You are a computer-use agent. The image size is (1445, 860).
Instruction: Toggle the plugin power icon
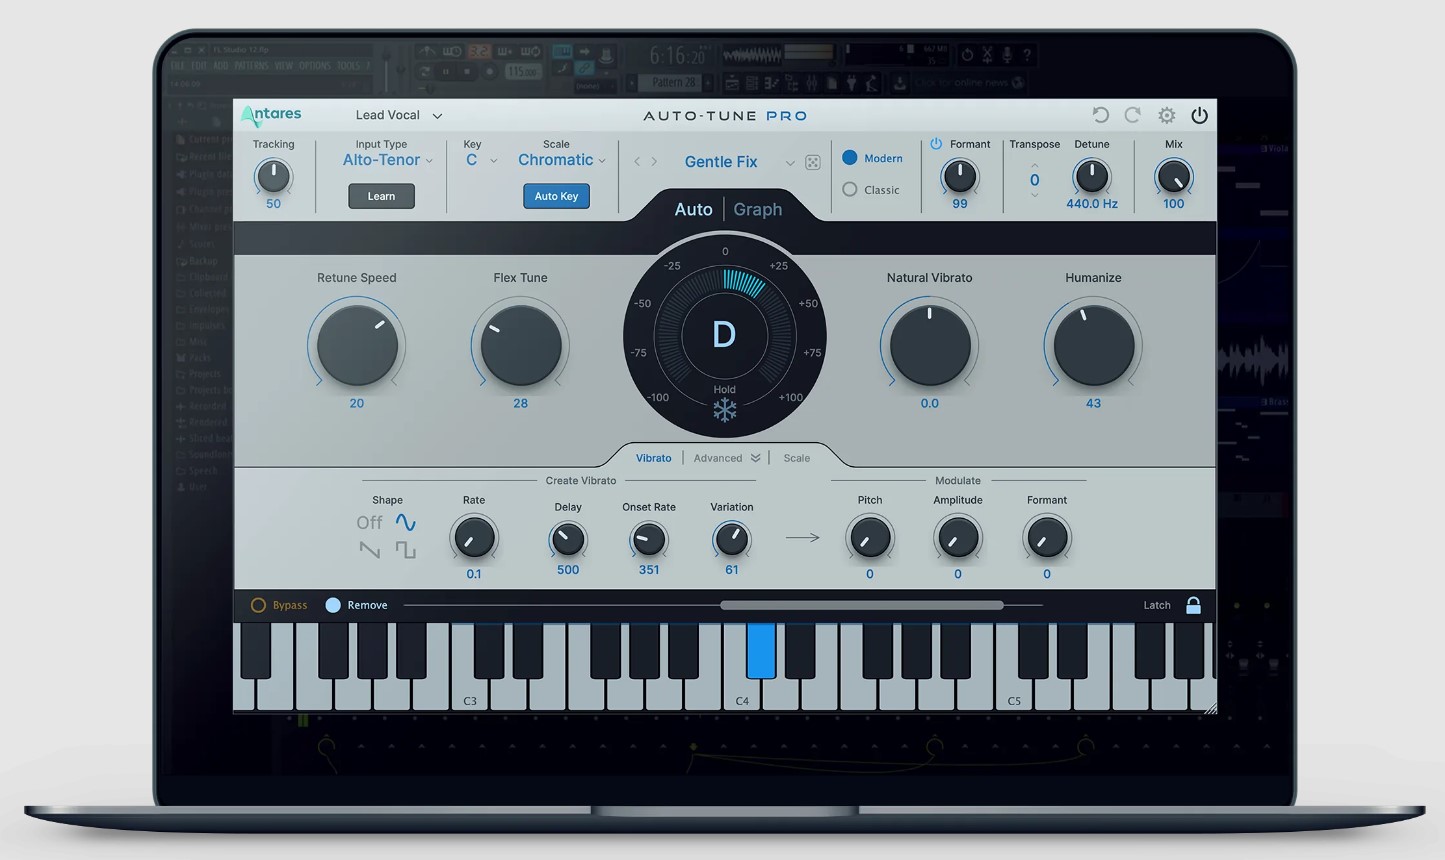click(x=1199, y=115)
